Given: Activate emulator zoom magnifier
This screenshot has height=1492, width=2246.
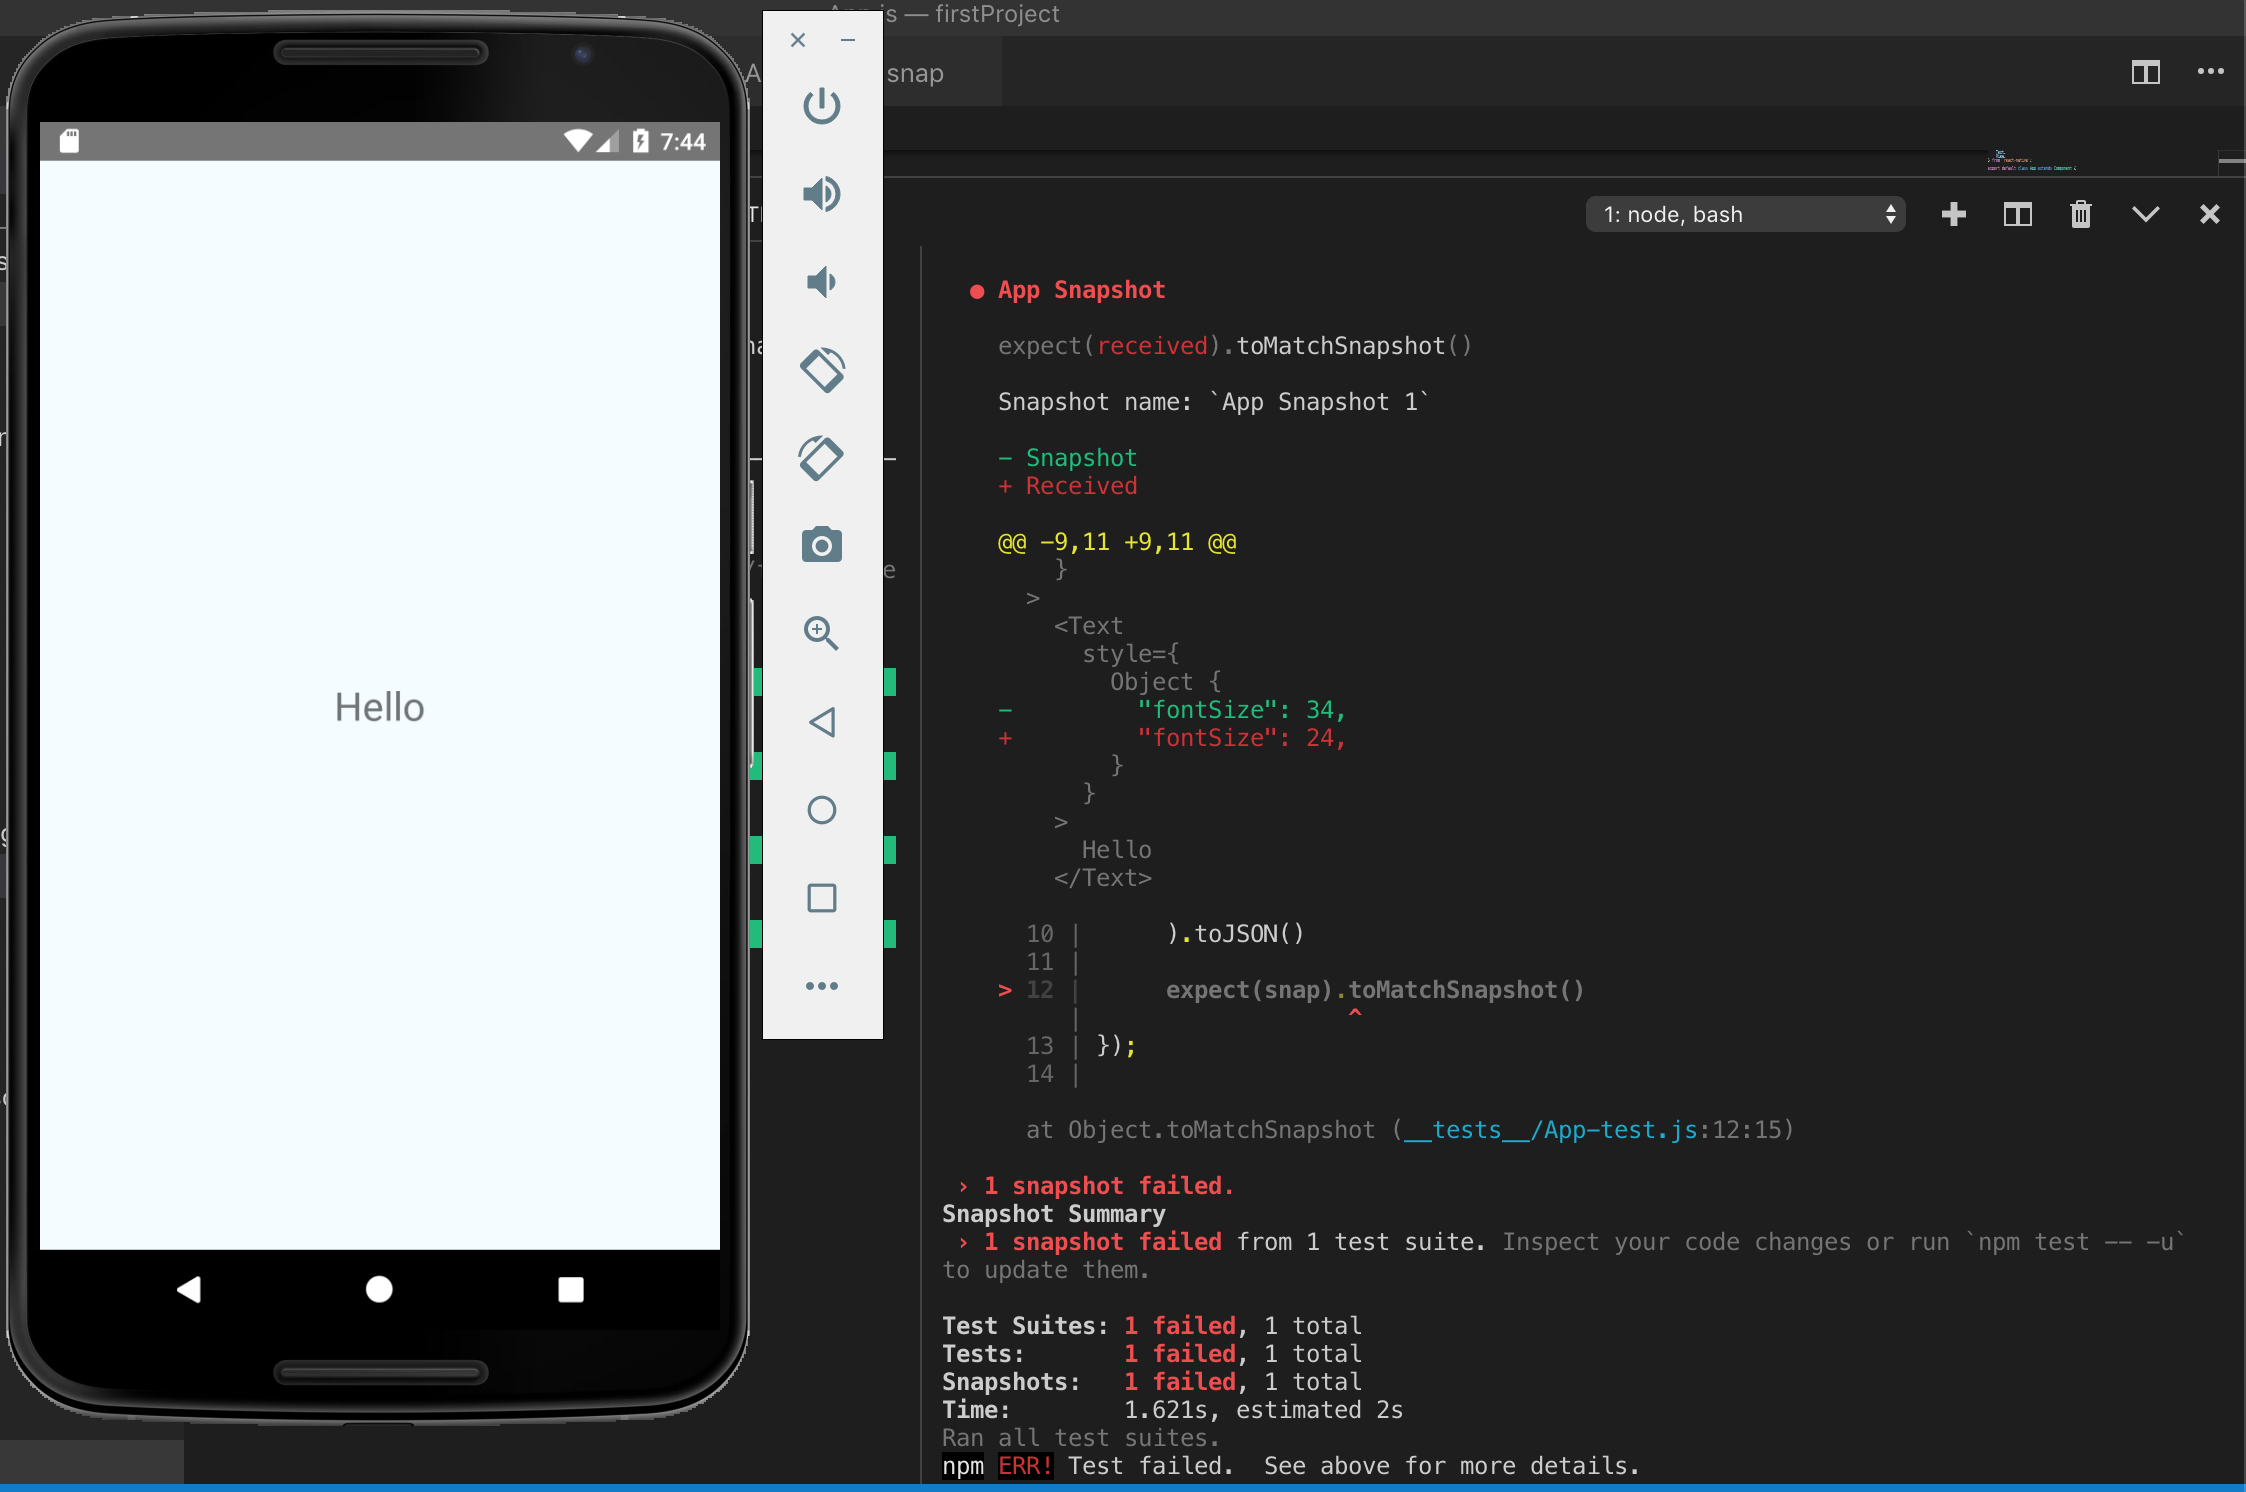Looking at the screenshot, I should tap(822, 633).
